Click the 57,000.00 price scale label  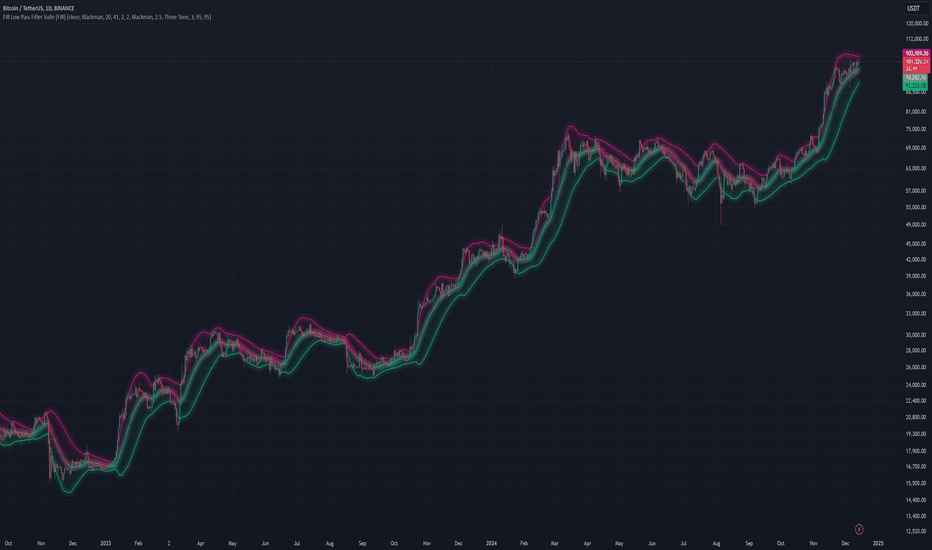pos(917,191)
